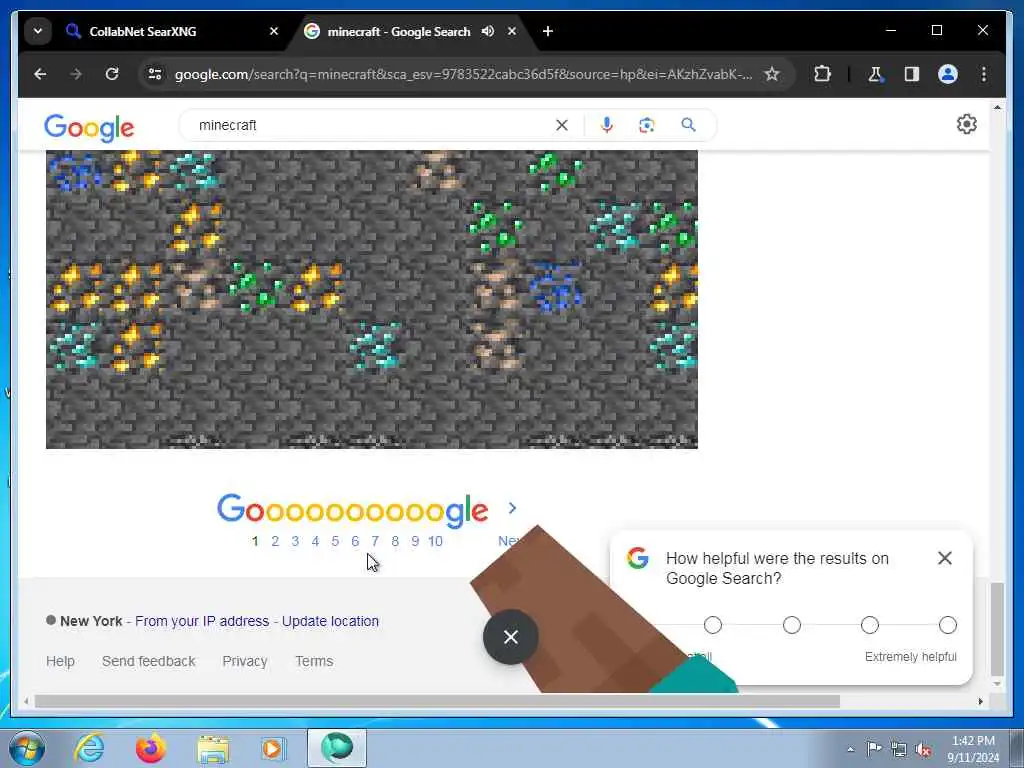Go to results page 6
The height and width of the screenshot is (768, 1024).
click(x=355, y=541)
